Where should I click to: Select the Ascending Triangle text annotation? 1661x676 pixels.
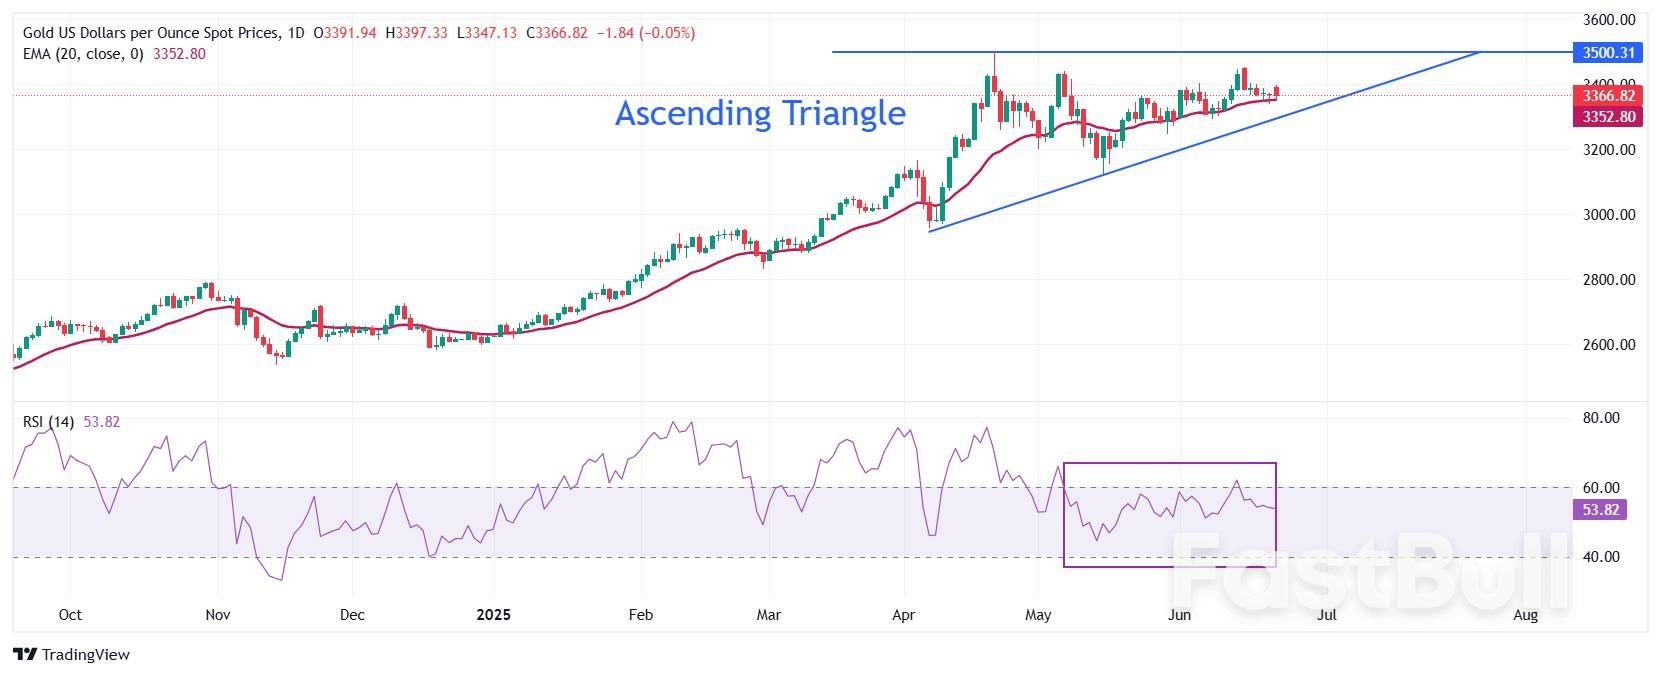(760, 113)
